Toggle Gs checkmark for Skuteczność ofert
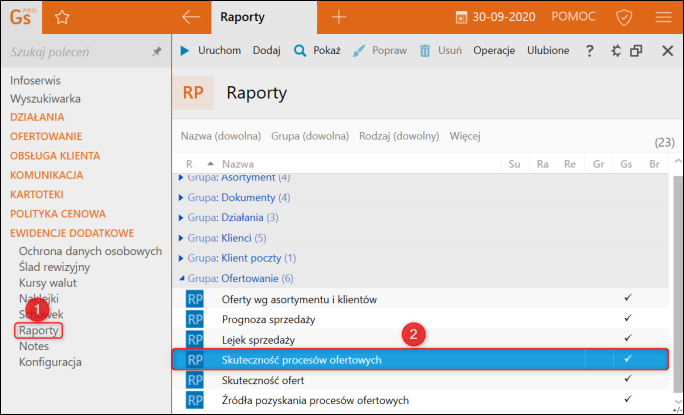The width and height of the screenshot is (684, 415). tap(627, 379)
